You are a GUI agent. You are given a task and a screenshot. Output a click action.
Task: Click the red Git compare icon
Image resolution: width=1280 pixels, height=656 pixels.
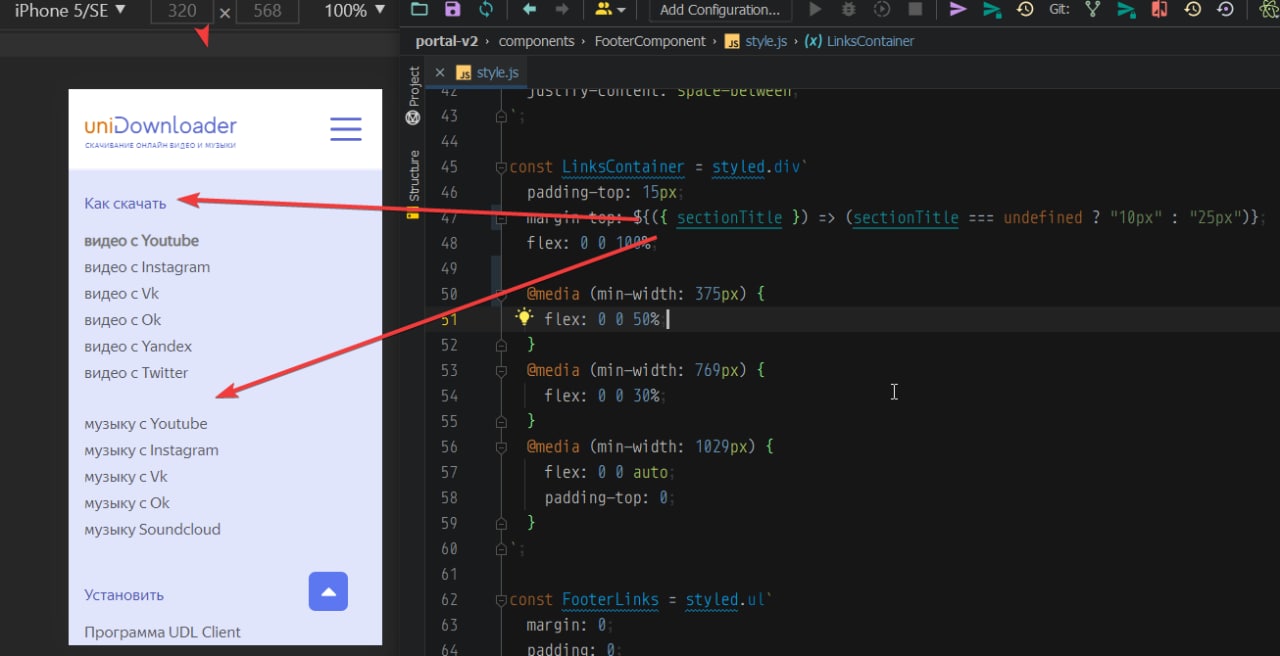[x=1159, y=10]
